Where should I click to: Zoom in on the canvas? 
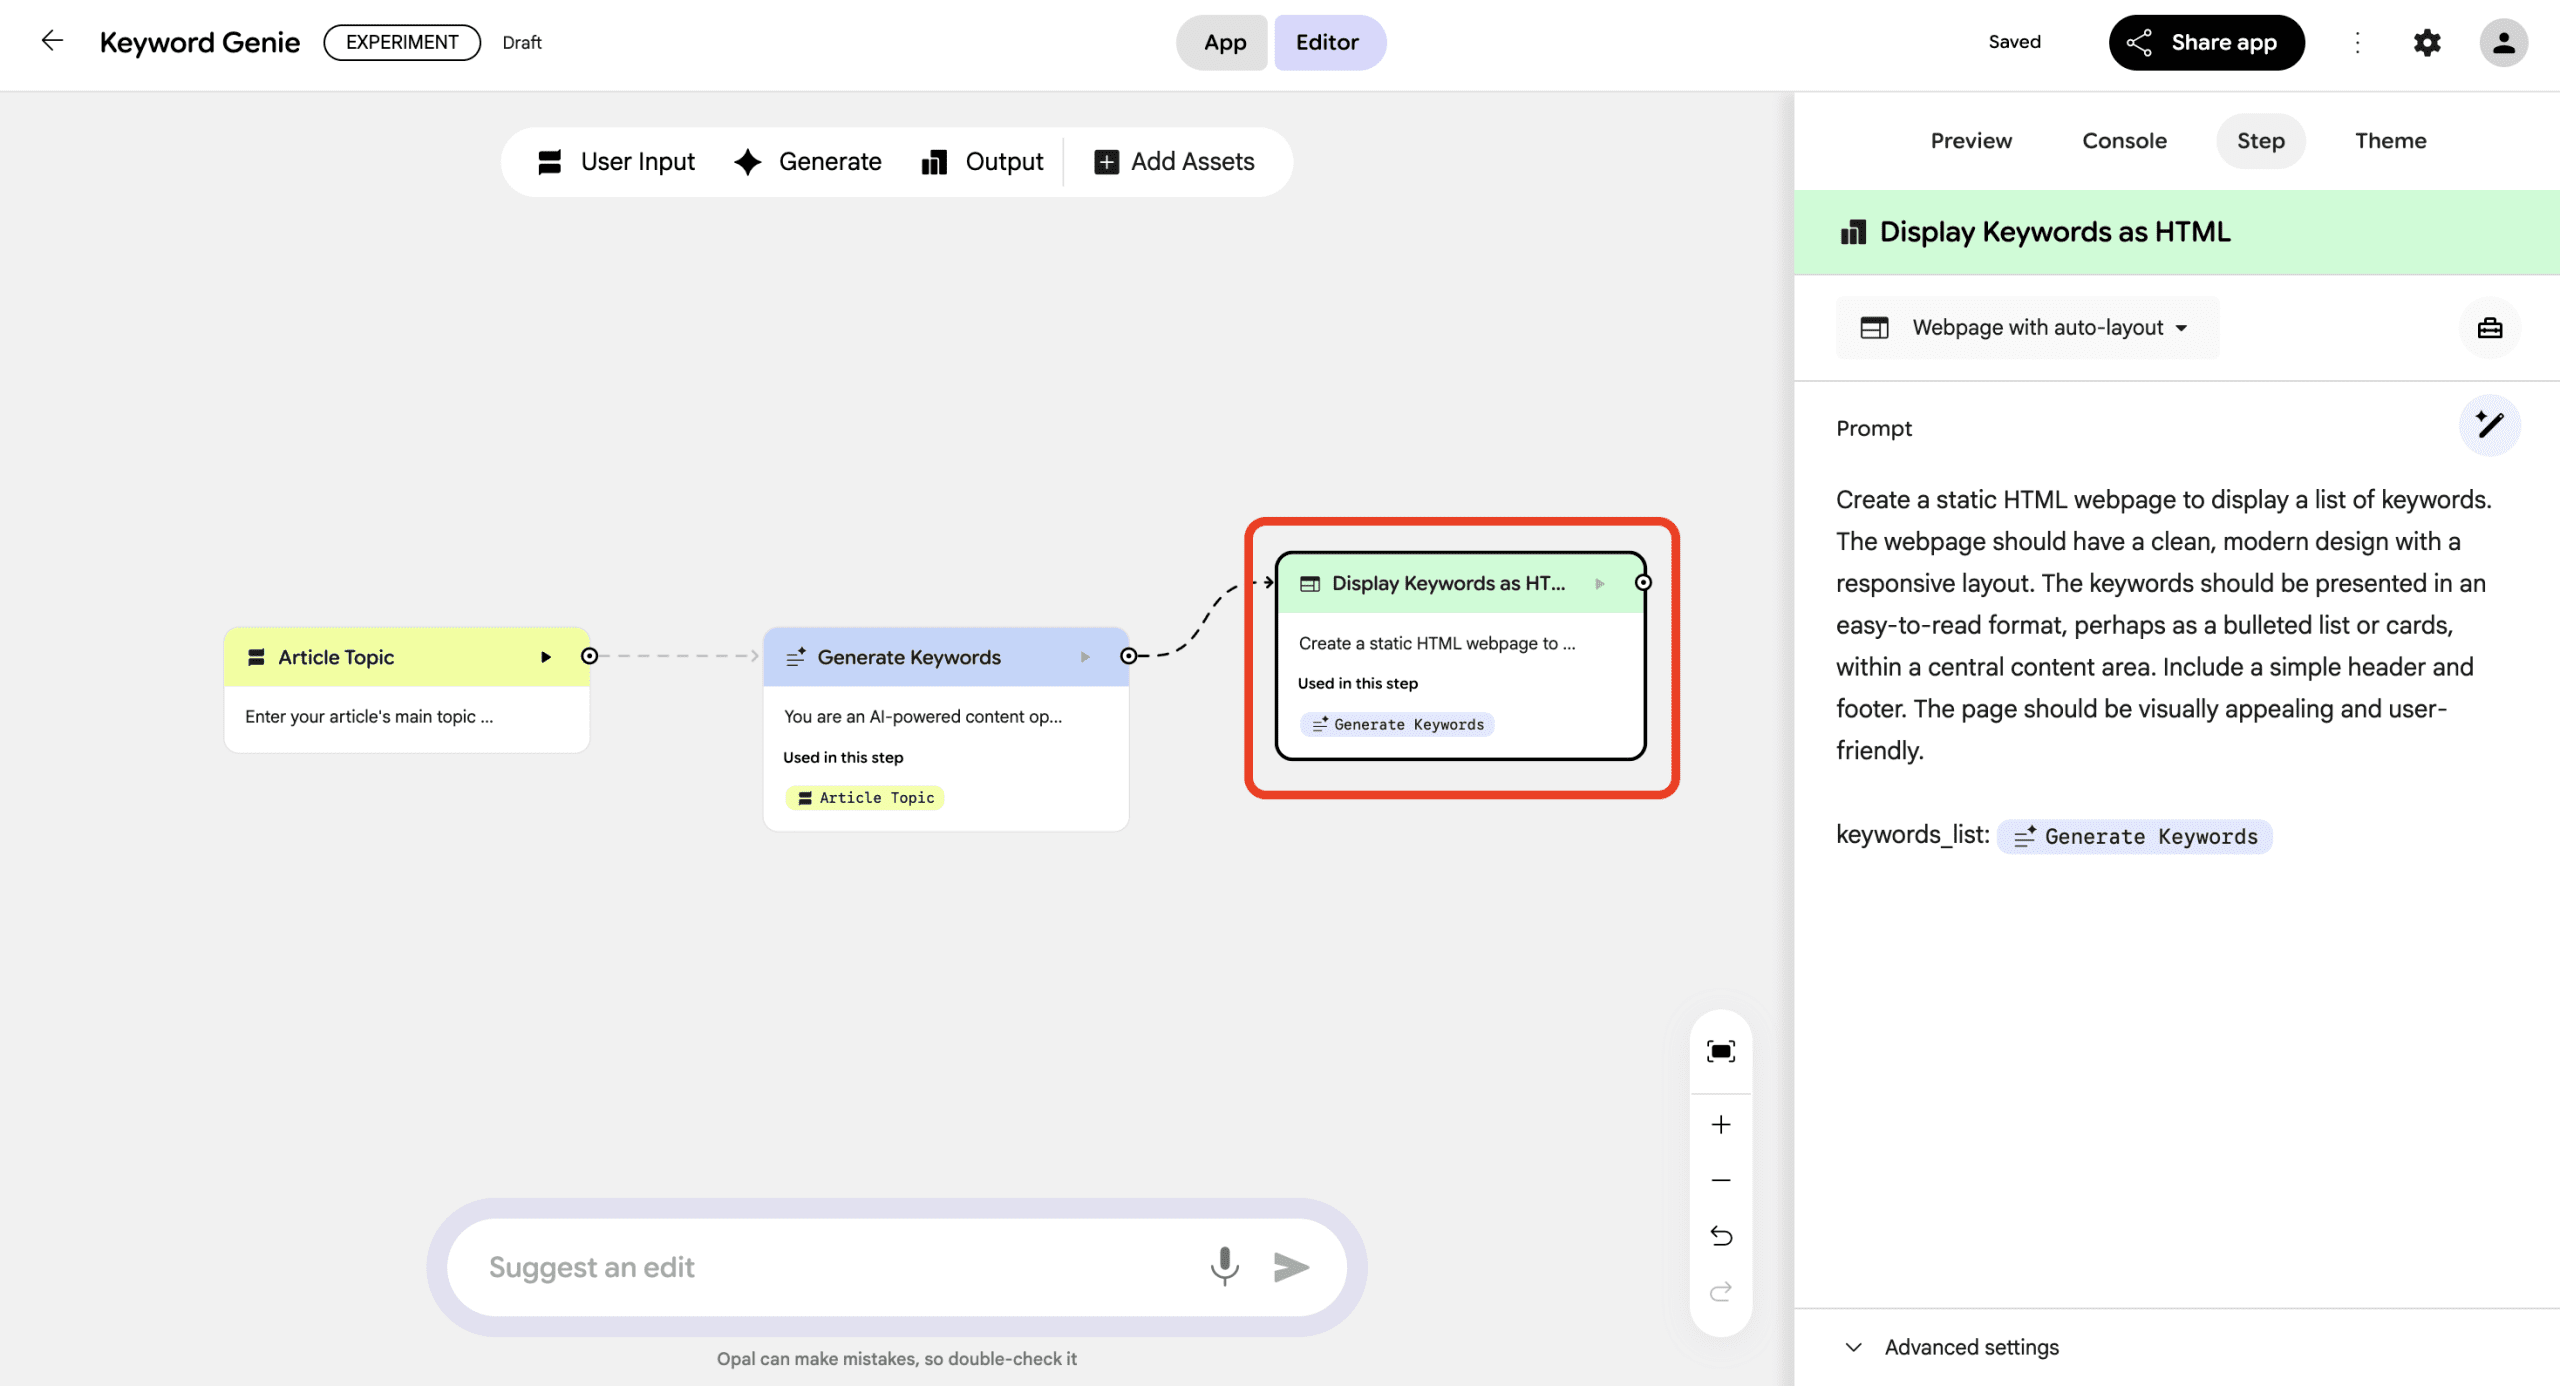pos(1720,1124)
